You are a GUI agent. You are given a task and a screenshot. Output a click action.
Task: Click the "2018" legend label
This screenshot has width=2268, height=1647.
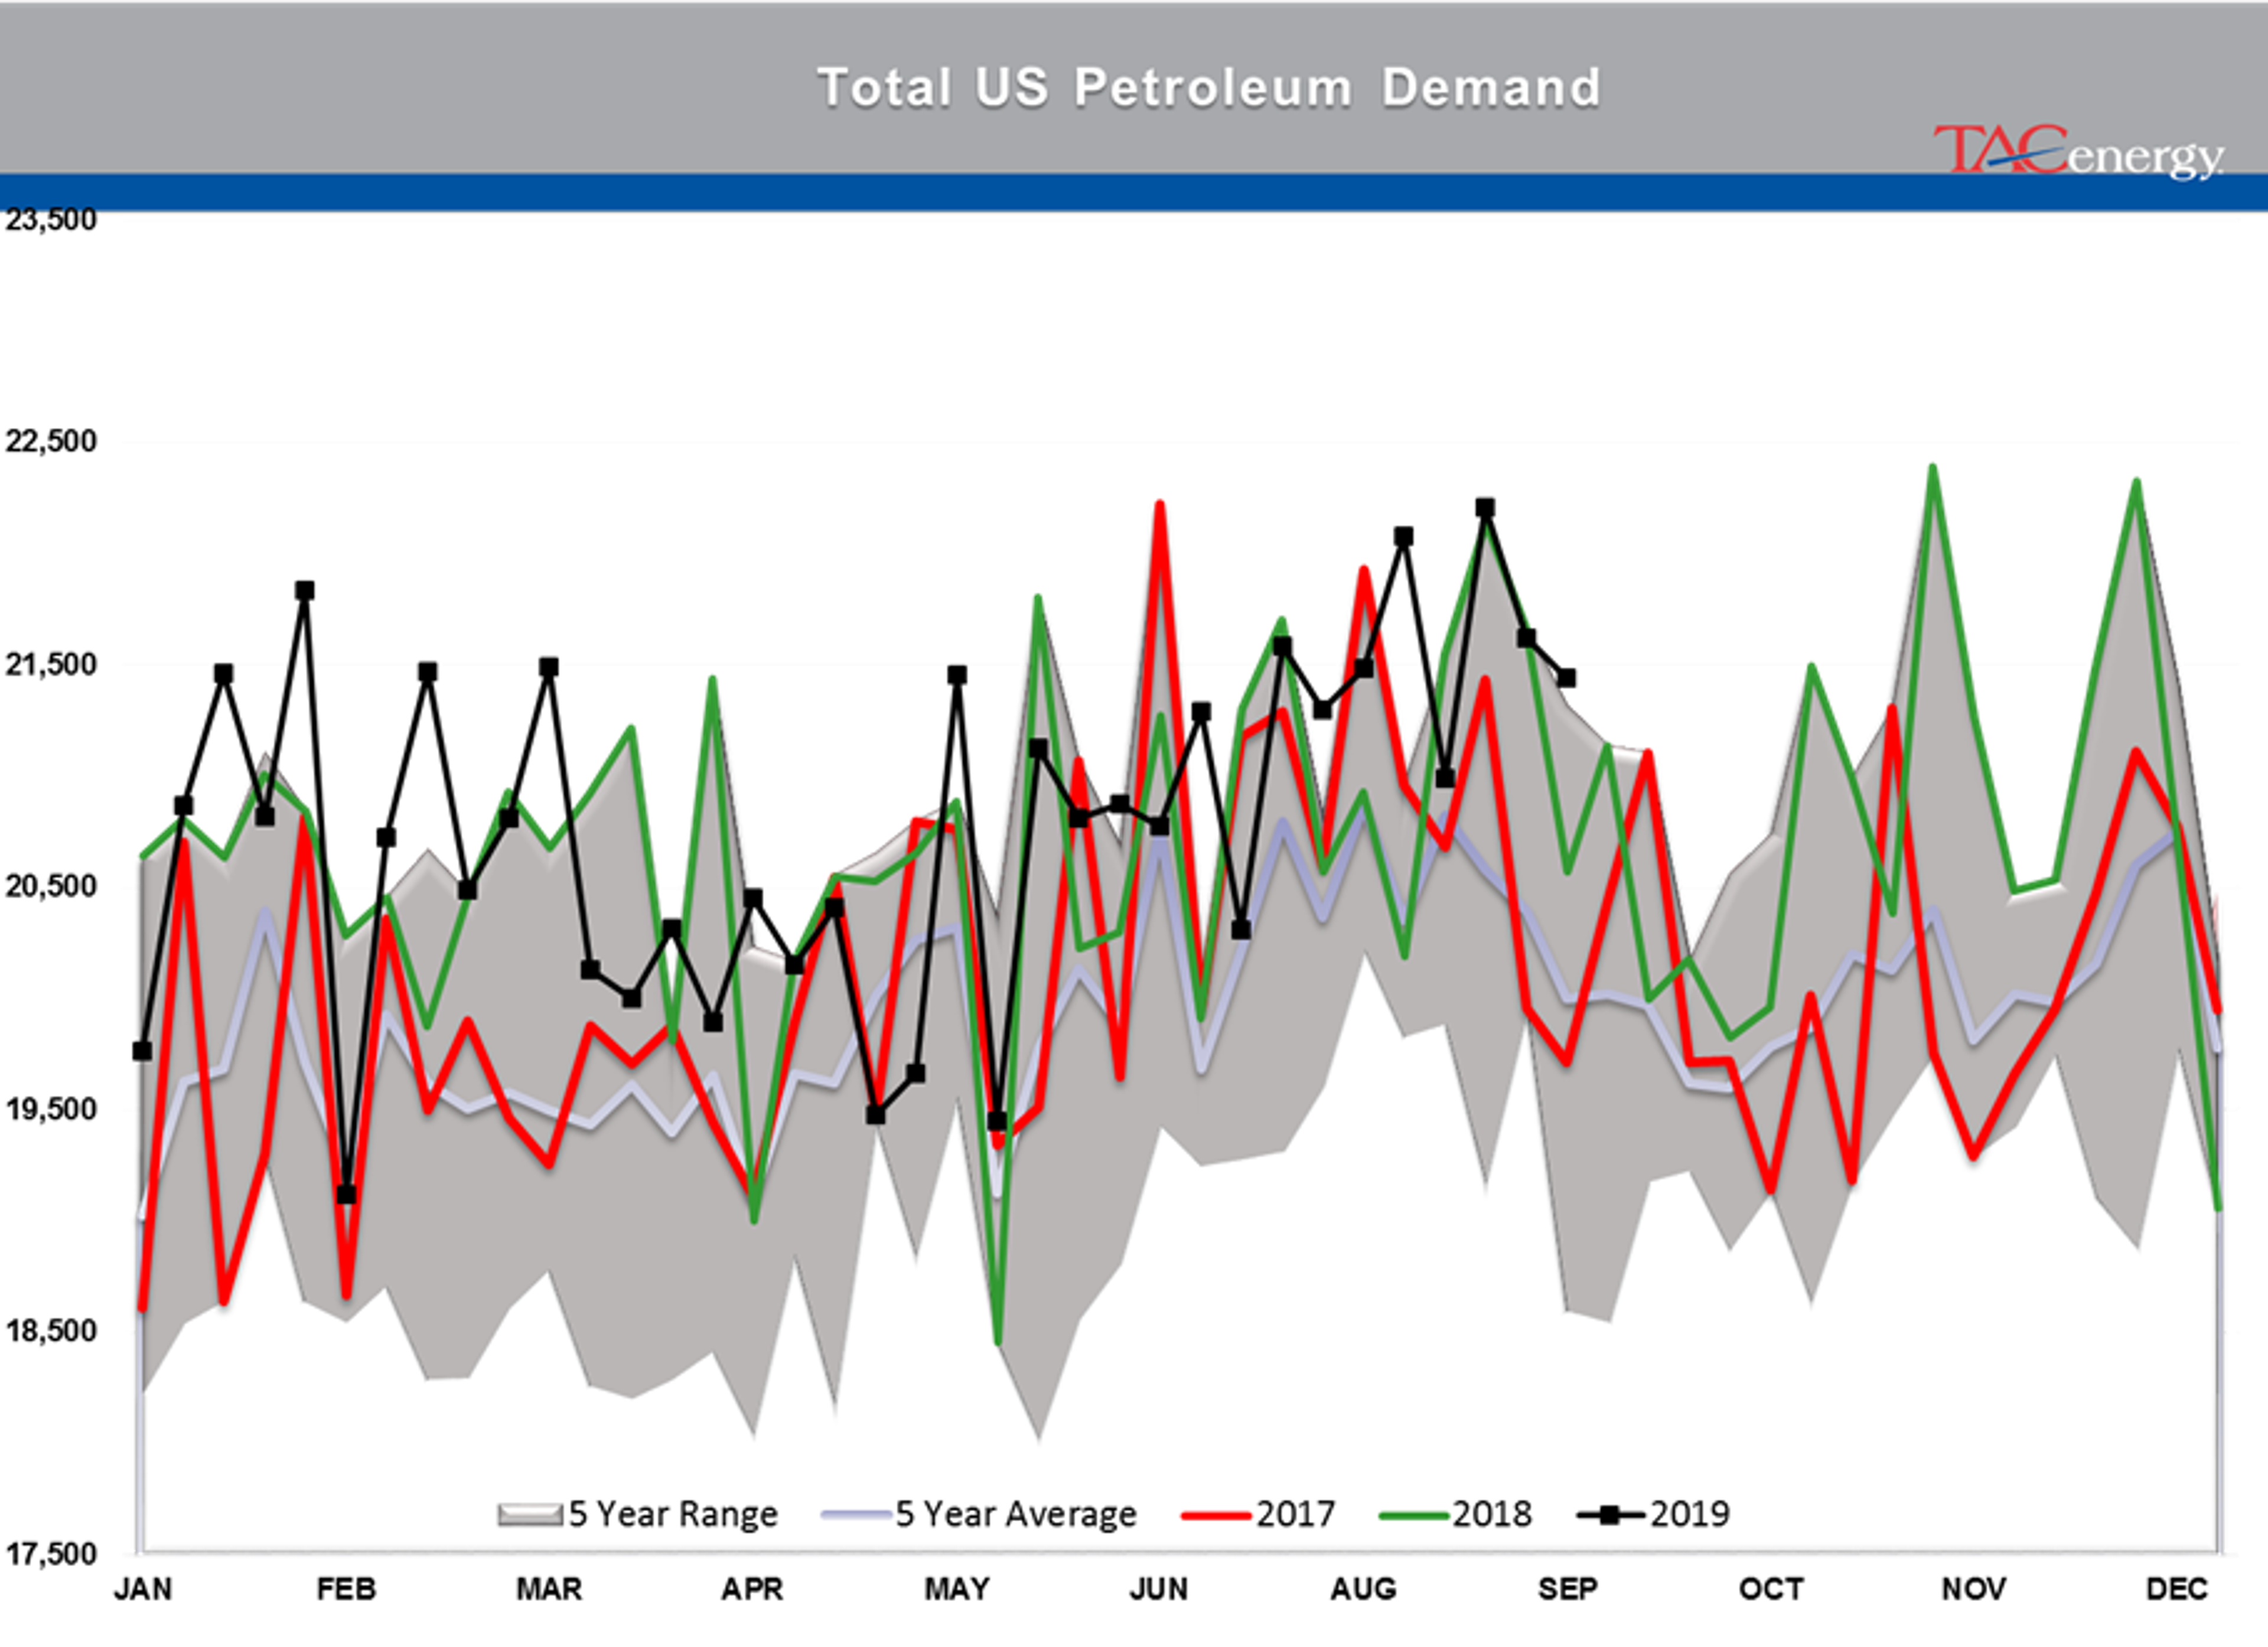pos(1492,1514)
